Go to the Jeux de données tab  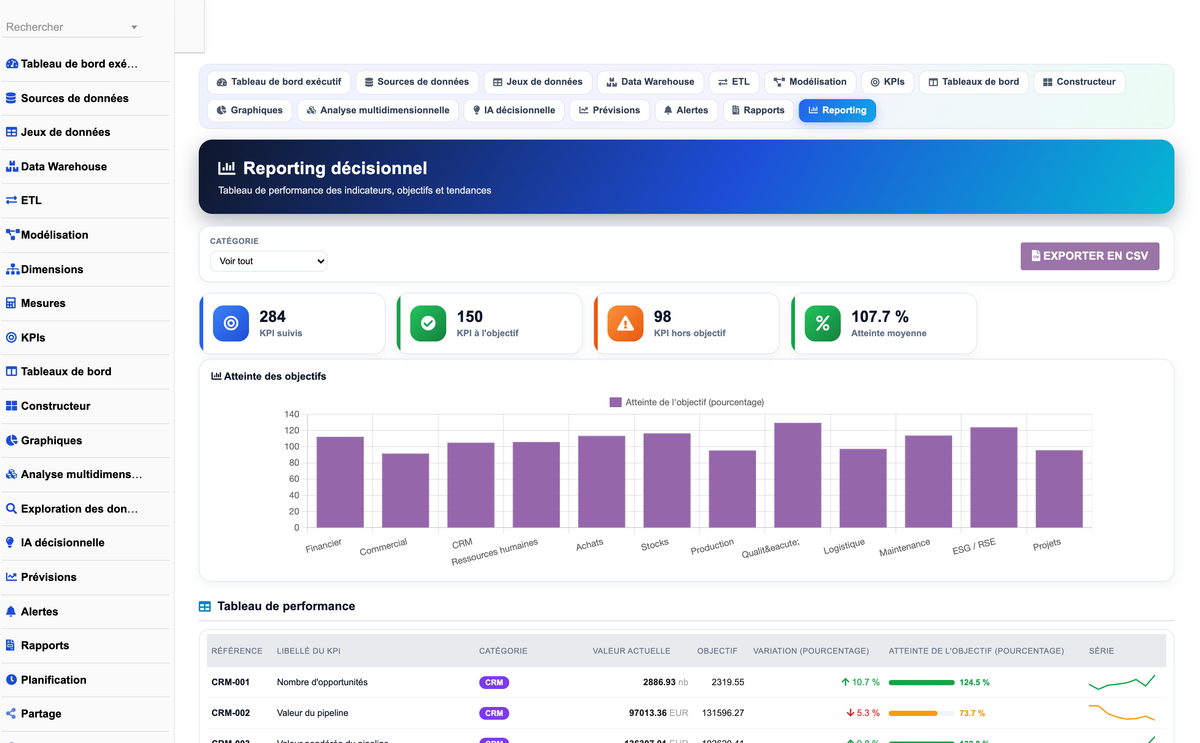click(538, 82)
